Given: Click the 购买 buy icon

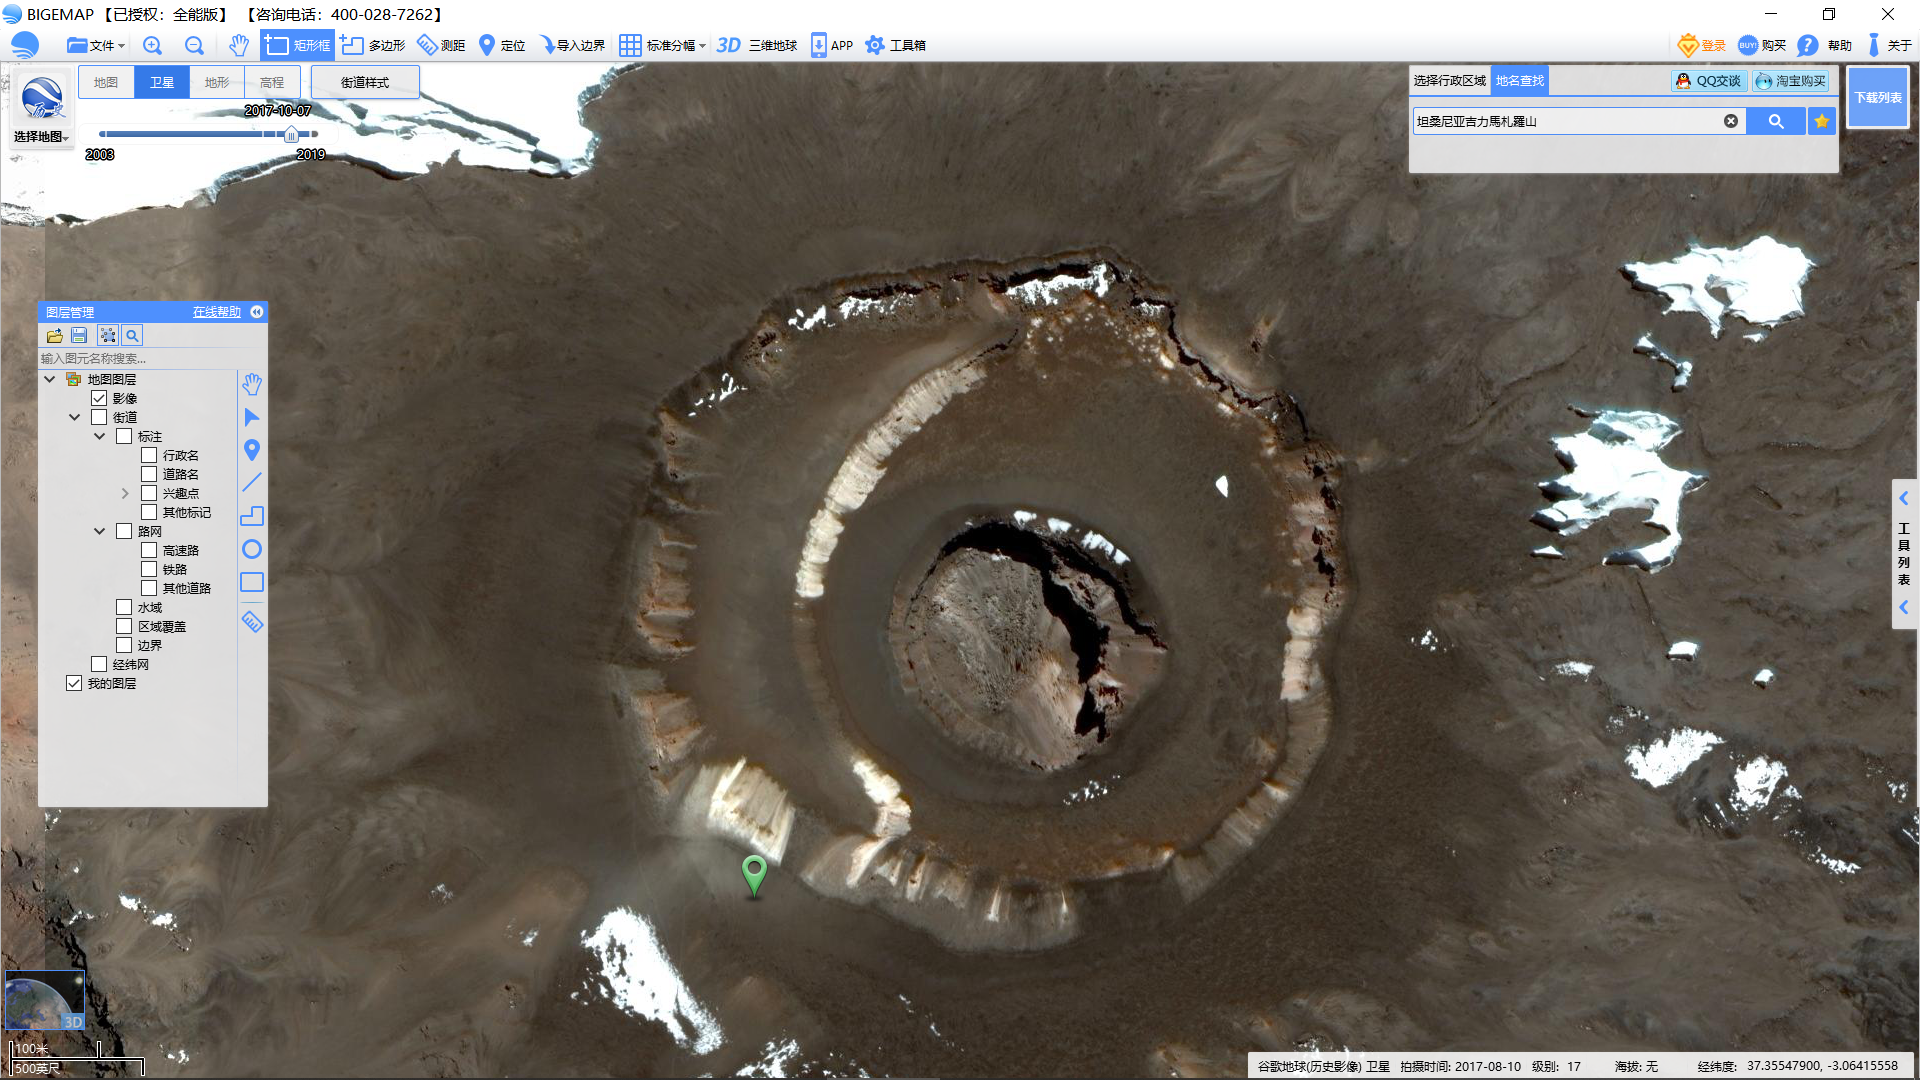Looking at the screenshot, I should (1748, 45).
